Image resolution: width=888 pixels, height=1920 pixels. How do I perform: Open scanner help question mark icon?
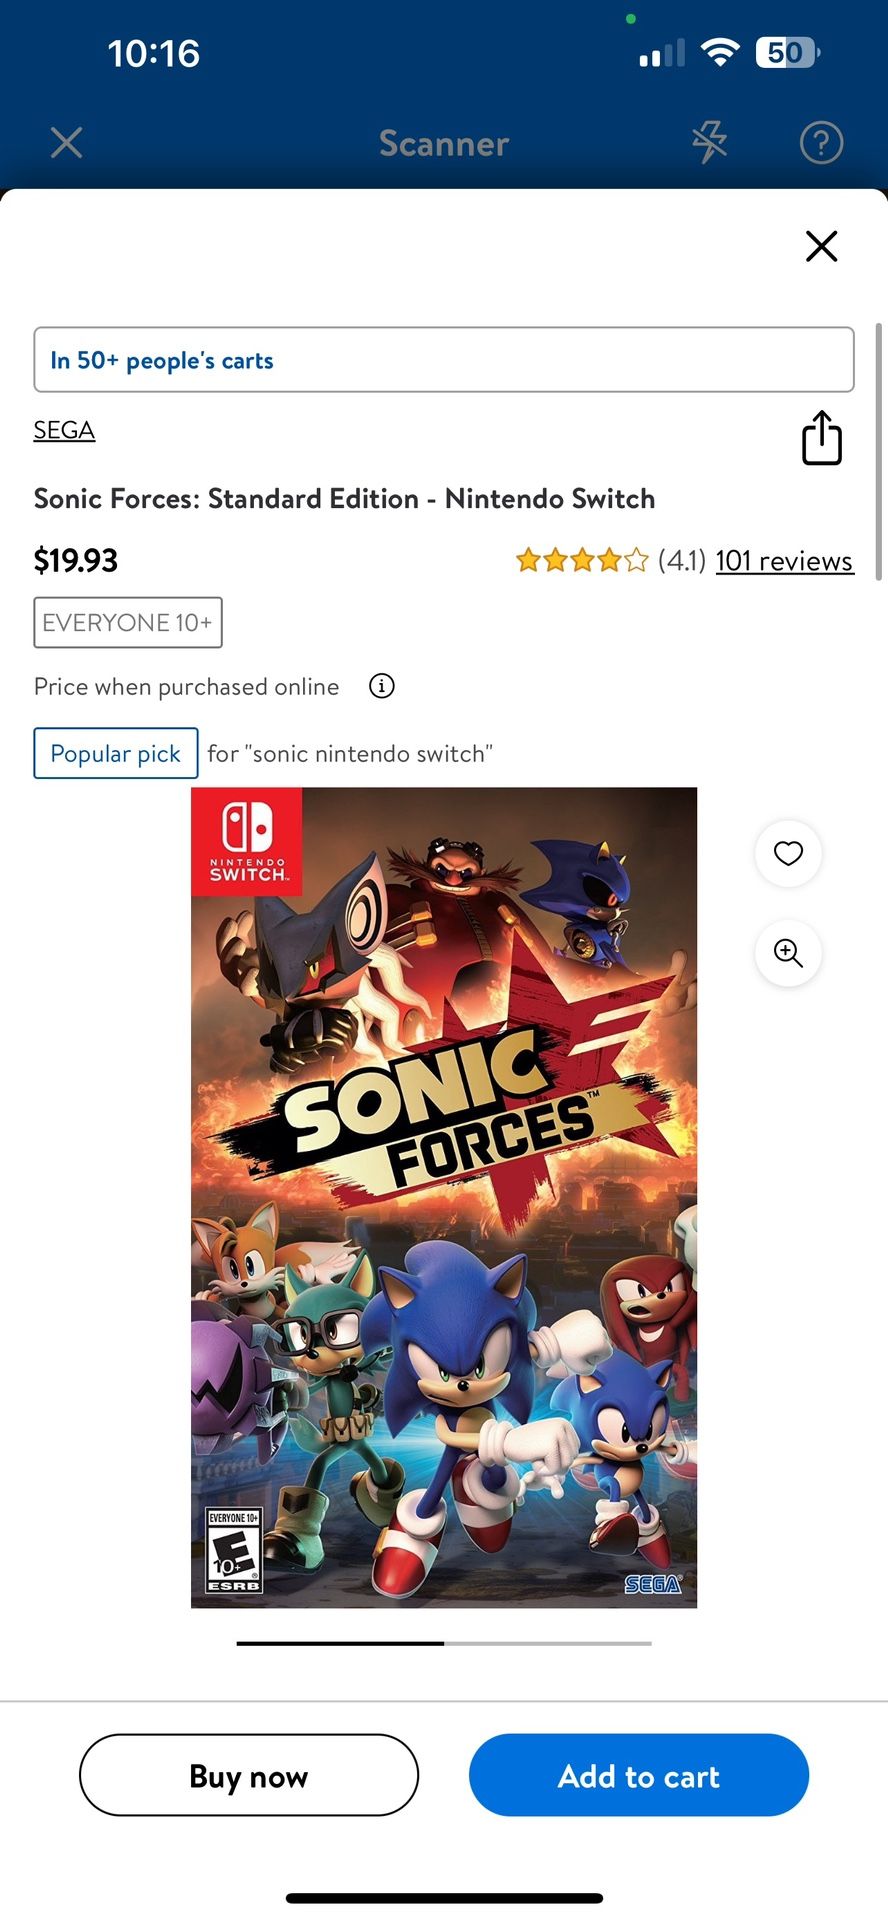(x=821, y=143)
